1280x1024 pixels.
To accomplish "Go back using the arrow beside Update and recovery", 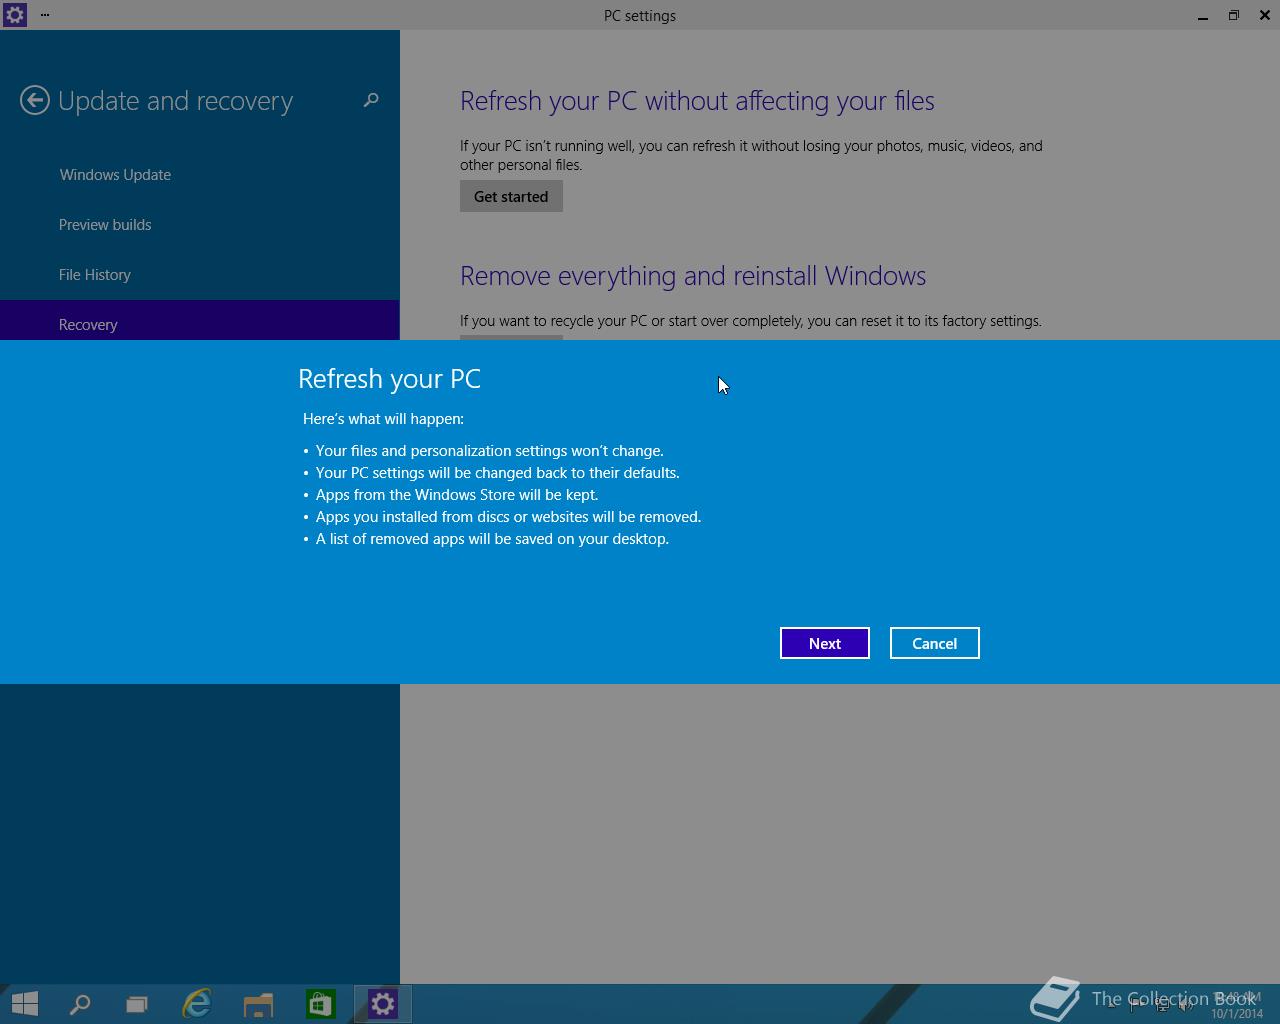I will coord(35,100).
